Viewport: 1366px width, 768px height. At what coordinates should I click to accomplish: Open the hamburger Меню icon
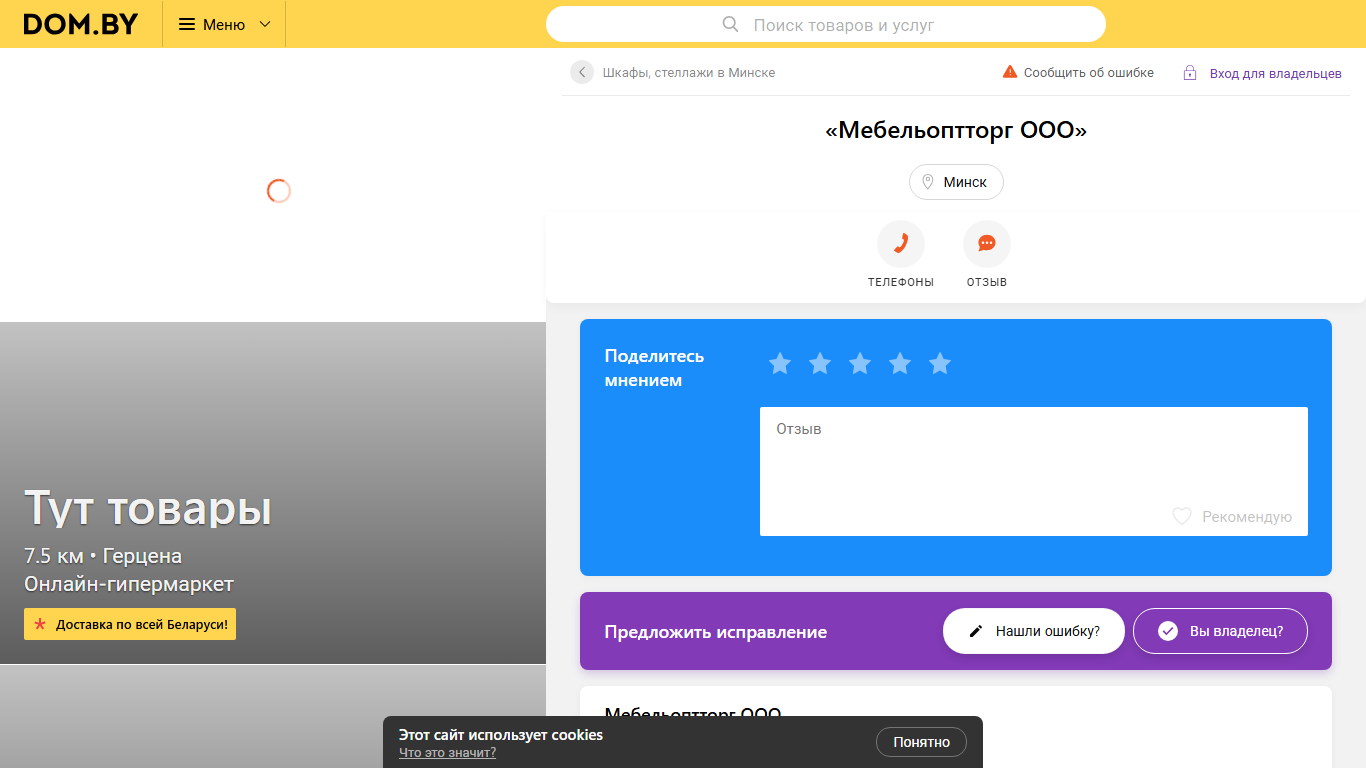click(x=187, y=24)
